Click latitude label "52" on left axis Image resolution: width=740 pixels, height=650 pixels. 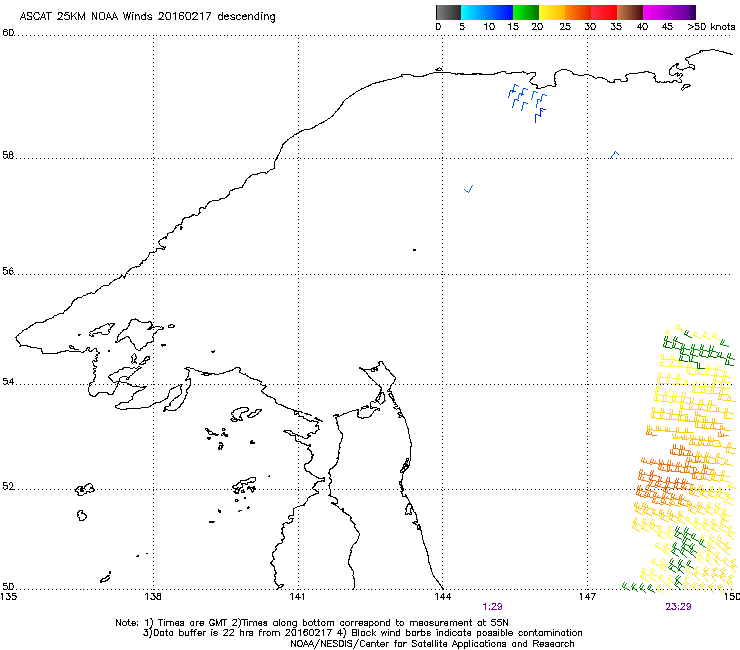coord(8,486)
